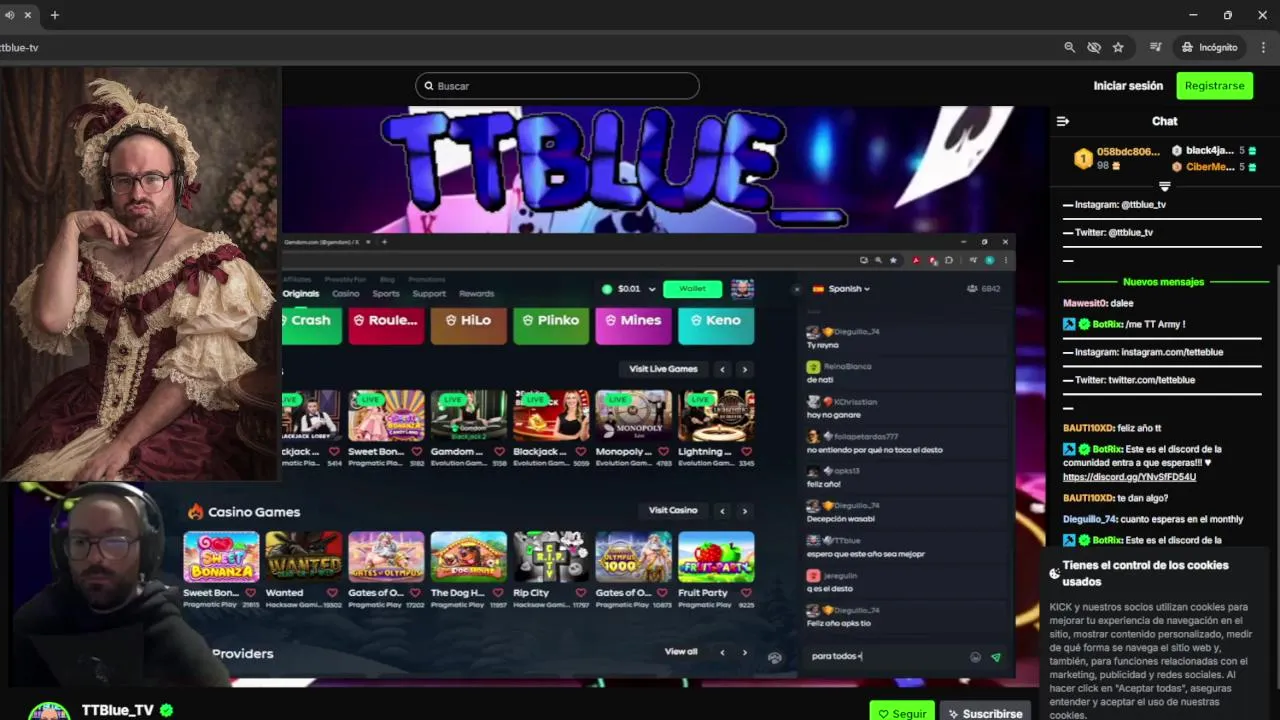1280x720 pixels.
Task: Click previous arrow beside View all
Action: tap(722, 652)
